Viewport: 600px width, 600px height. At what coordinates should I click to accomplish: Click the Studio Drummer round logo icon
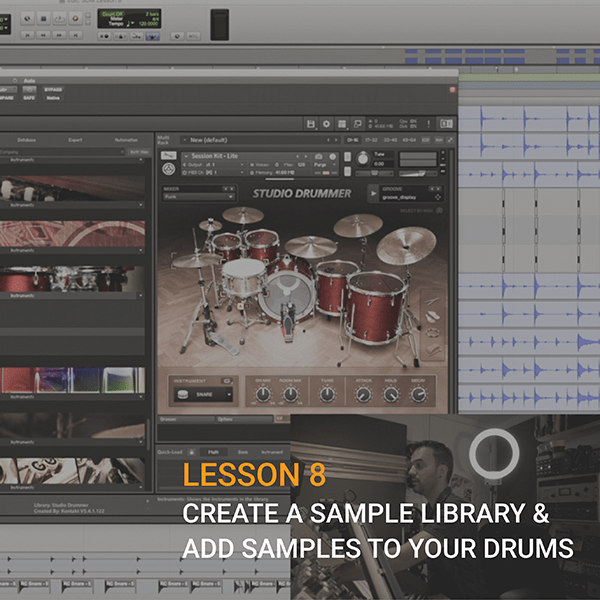click(168, 168)
